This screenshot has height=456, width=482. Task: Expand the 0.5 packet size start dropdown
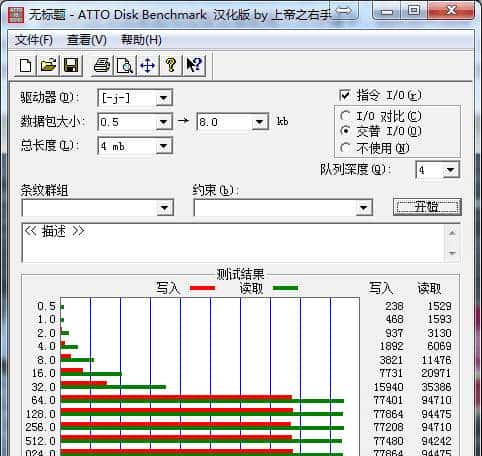coord(163,122)
